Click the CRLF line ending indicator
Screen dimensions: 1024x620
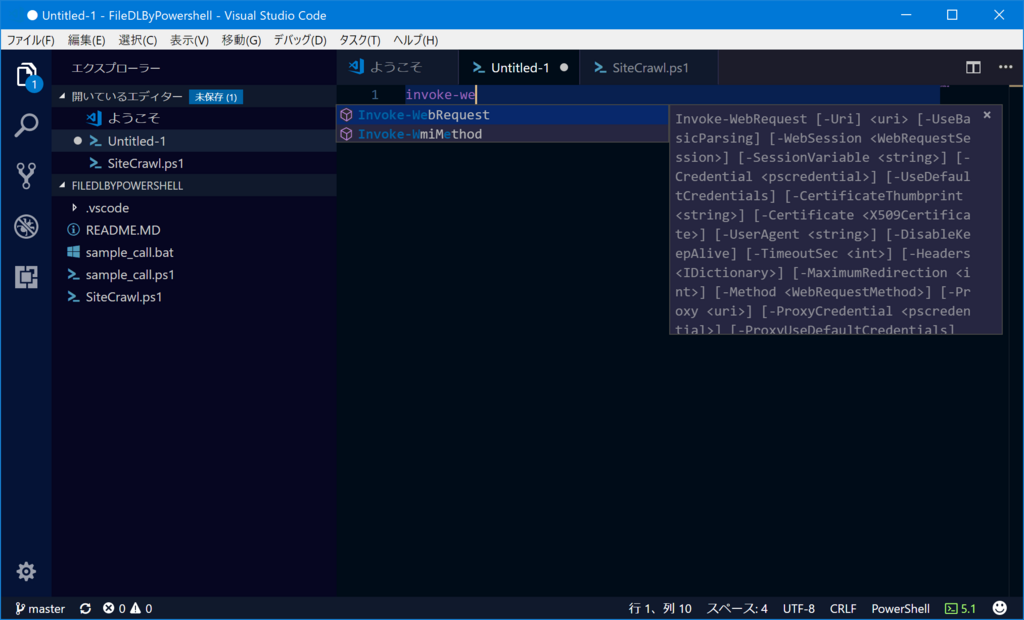click(x=842, y=608)
